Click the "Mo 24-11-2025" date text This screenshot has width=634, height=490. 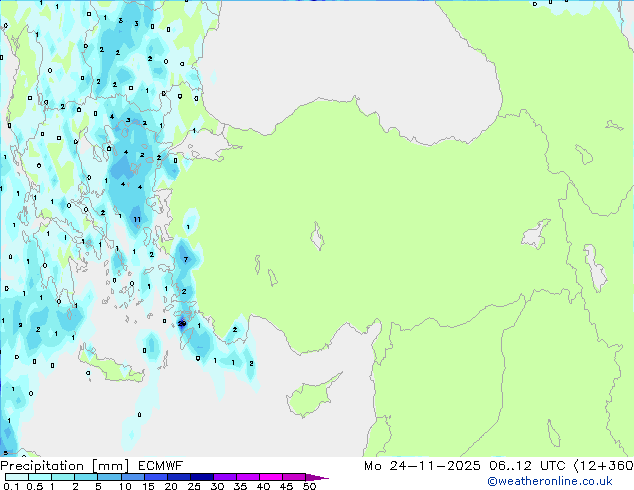pyautogui.click(x=422, y=466)
